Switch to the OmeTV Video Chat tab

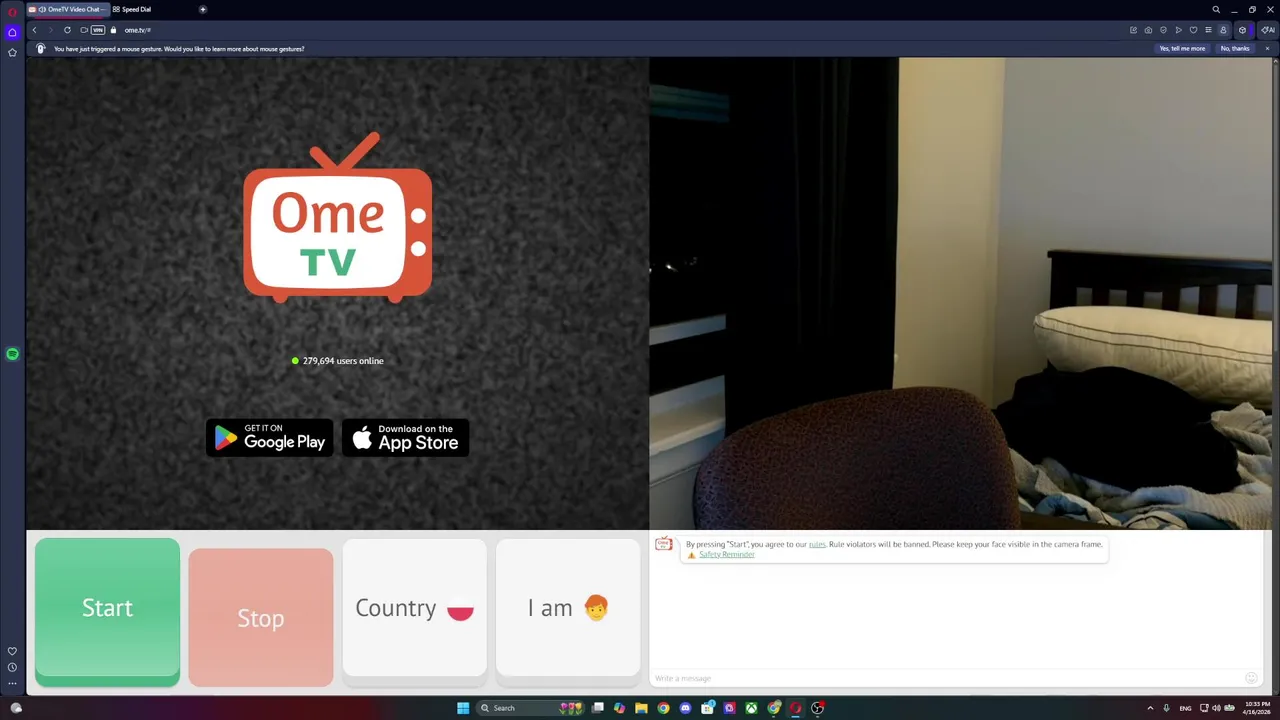[68, 9]
